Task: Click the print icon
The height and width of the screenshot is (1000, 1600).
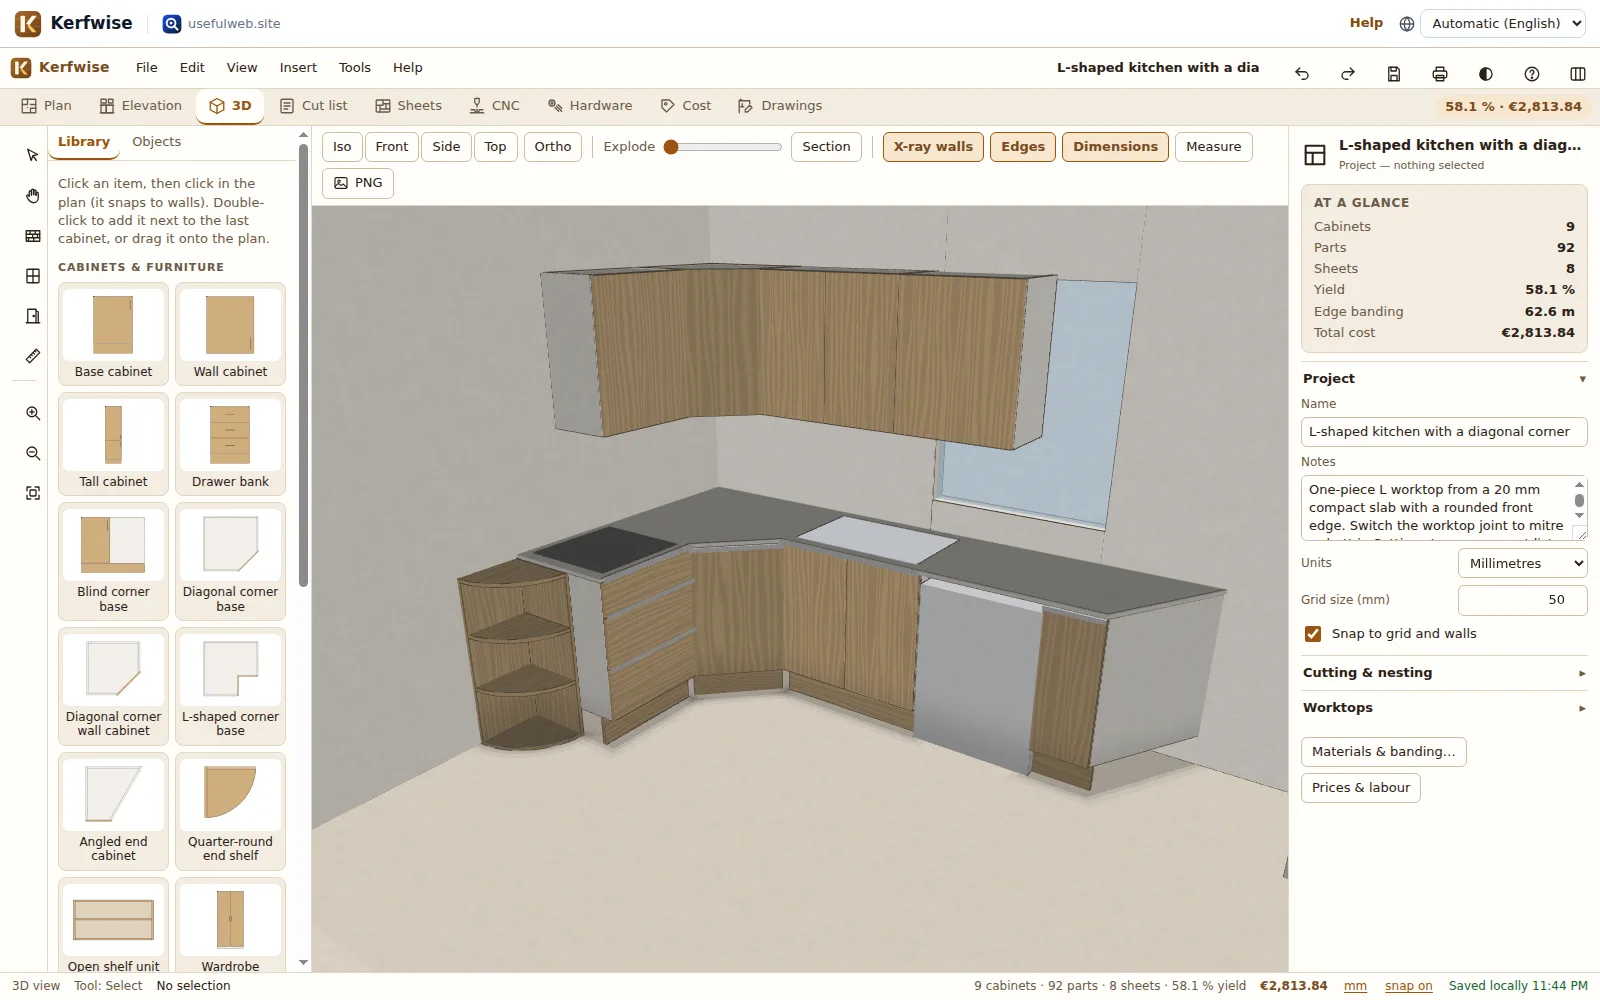Action: [x=1440, y=73]
